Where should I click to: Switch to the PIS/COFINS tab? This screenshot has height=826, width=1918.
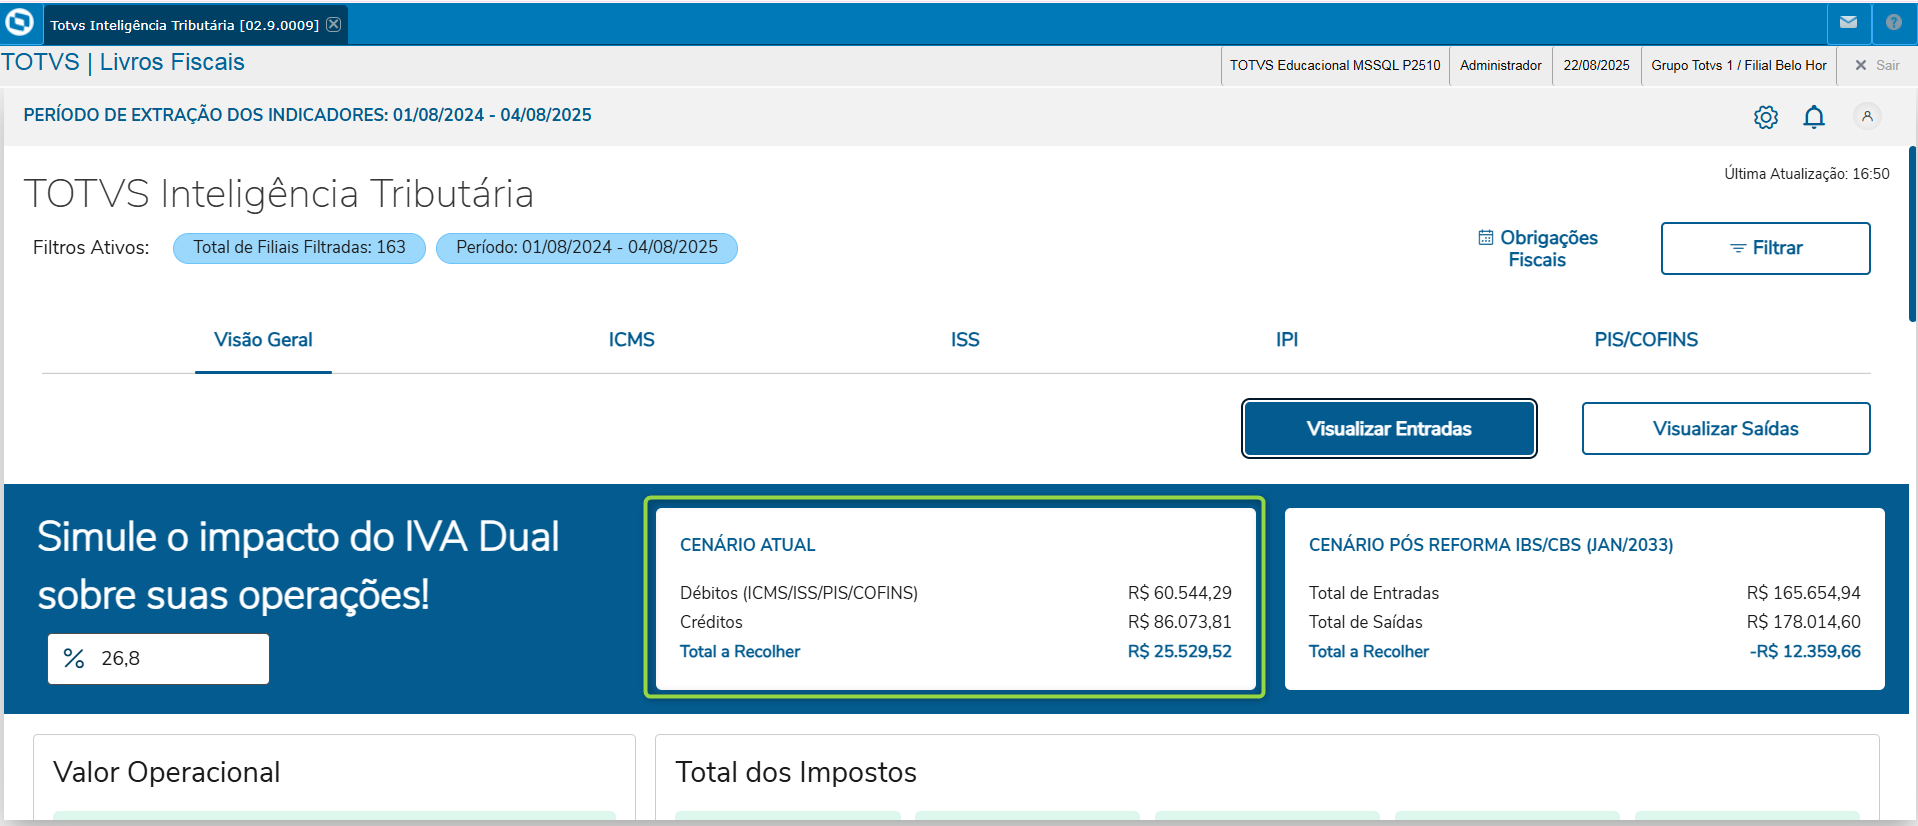coord(1646,340)
